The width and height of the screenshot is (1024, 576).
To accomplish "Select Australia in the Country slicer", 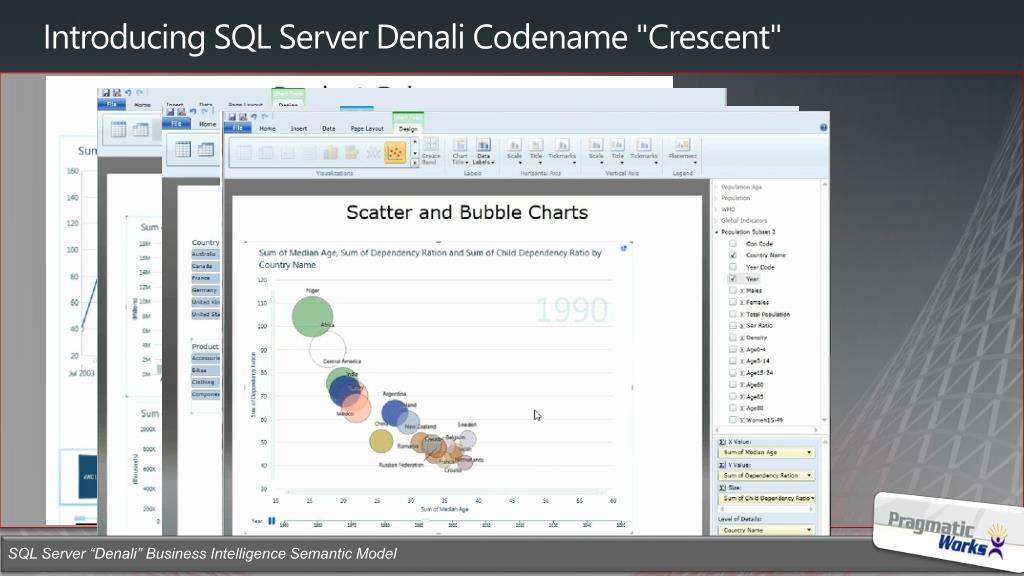I will point(205,254).
